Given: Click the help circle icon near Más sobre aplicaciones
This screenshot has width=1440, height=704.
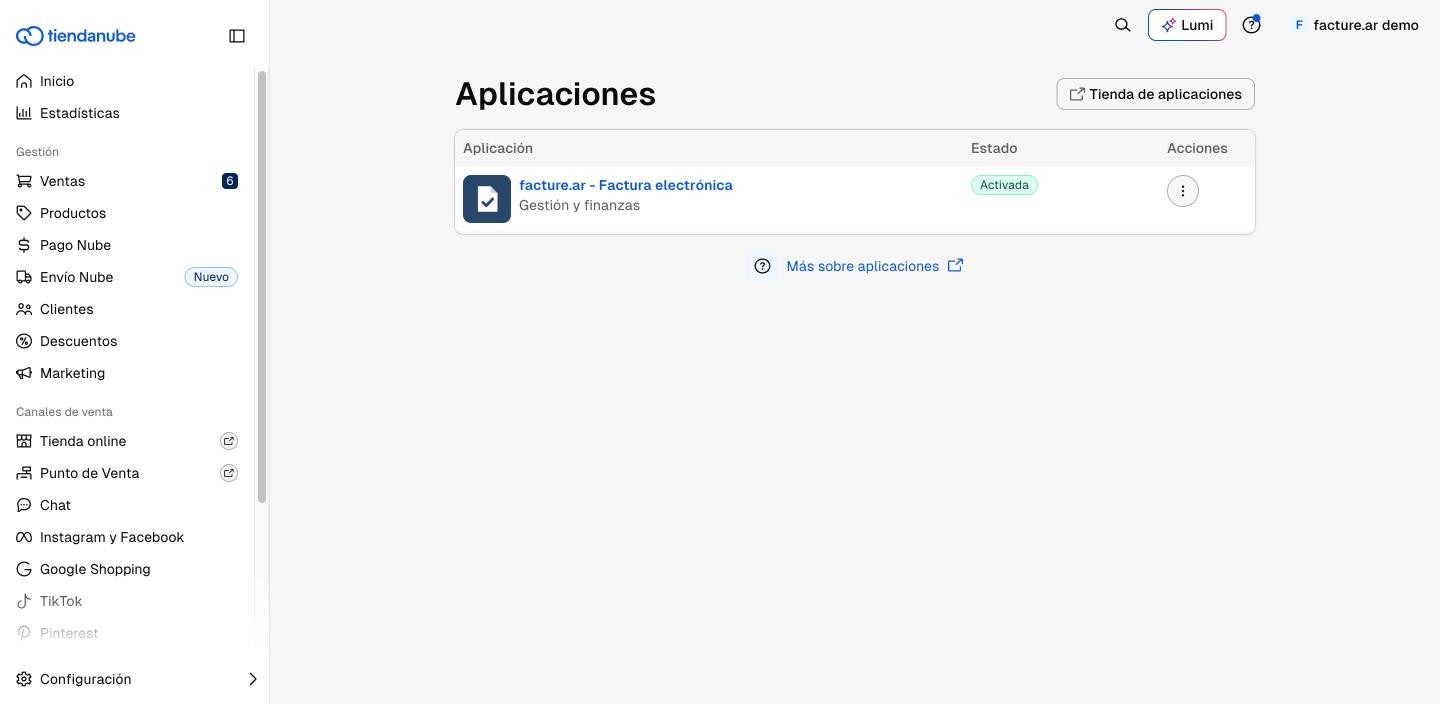Looking at the screenshot, I should coord(762,266).
